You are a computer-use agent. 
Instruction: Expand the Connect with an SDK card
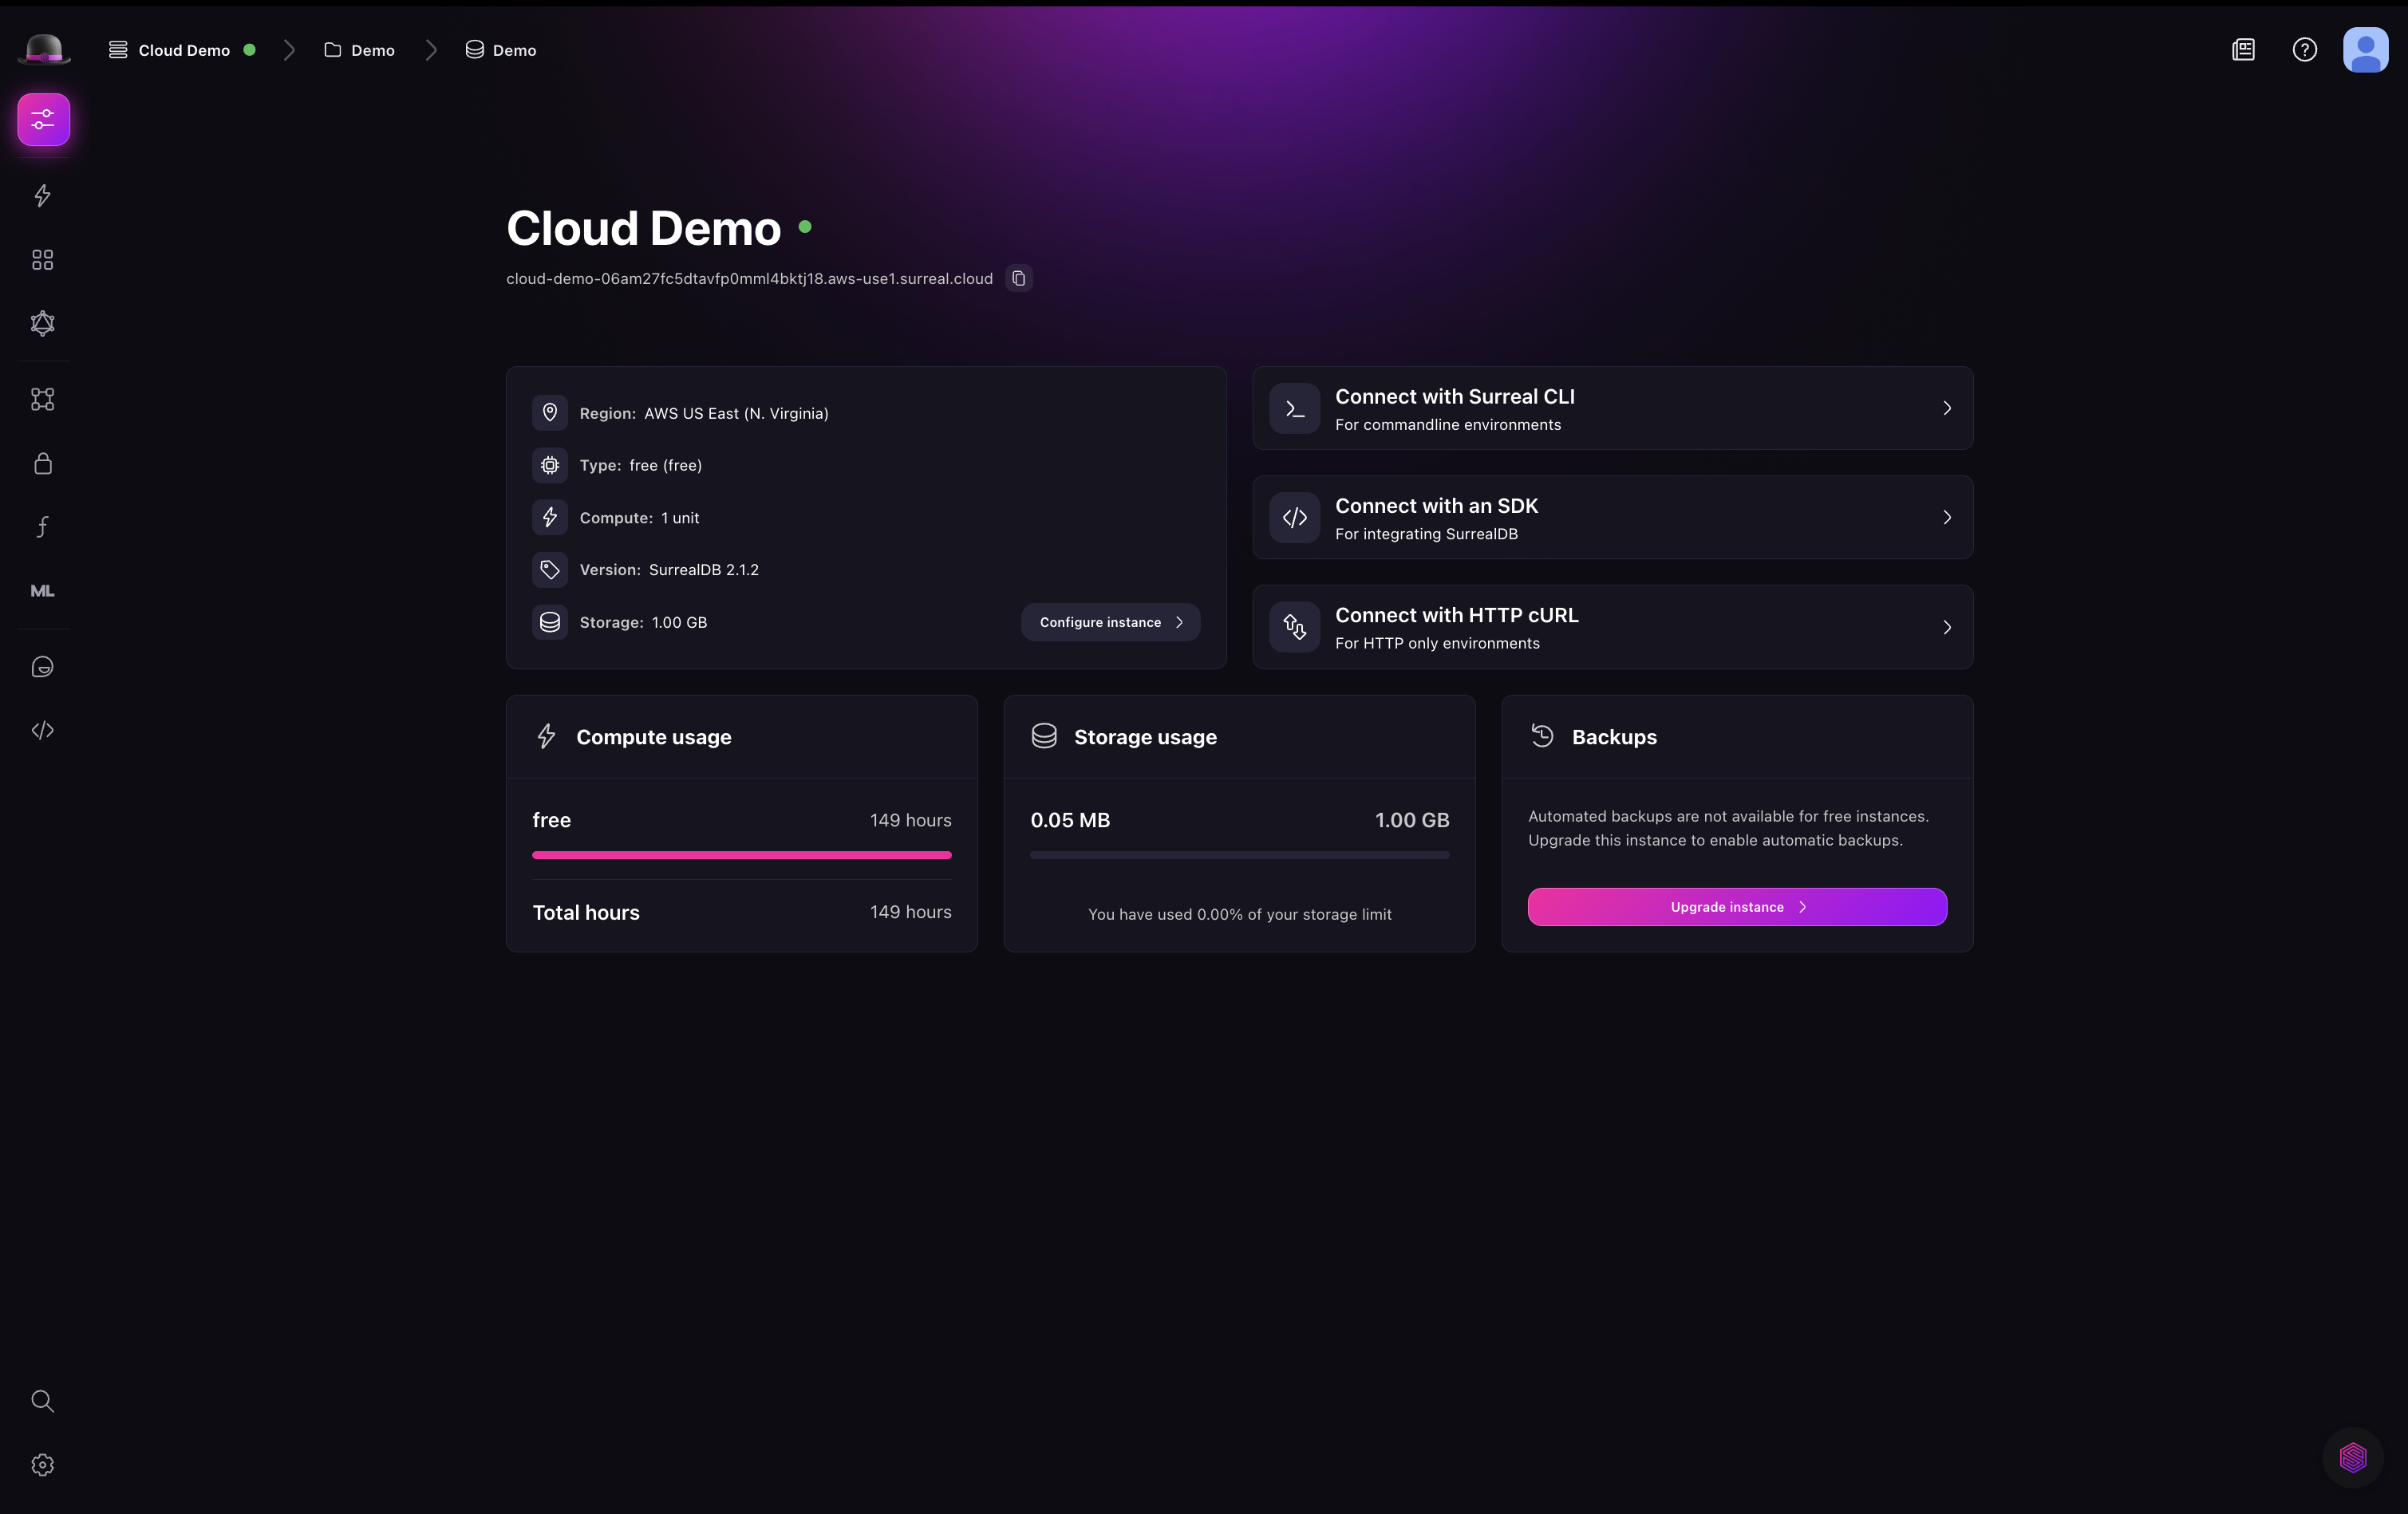pyautogui.click(x=1611, y=517)
